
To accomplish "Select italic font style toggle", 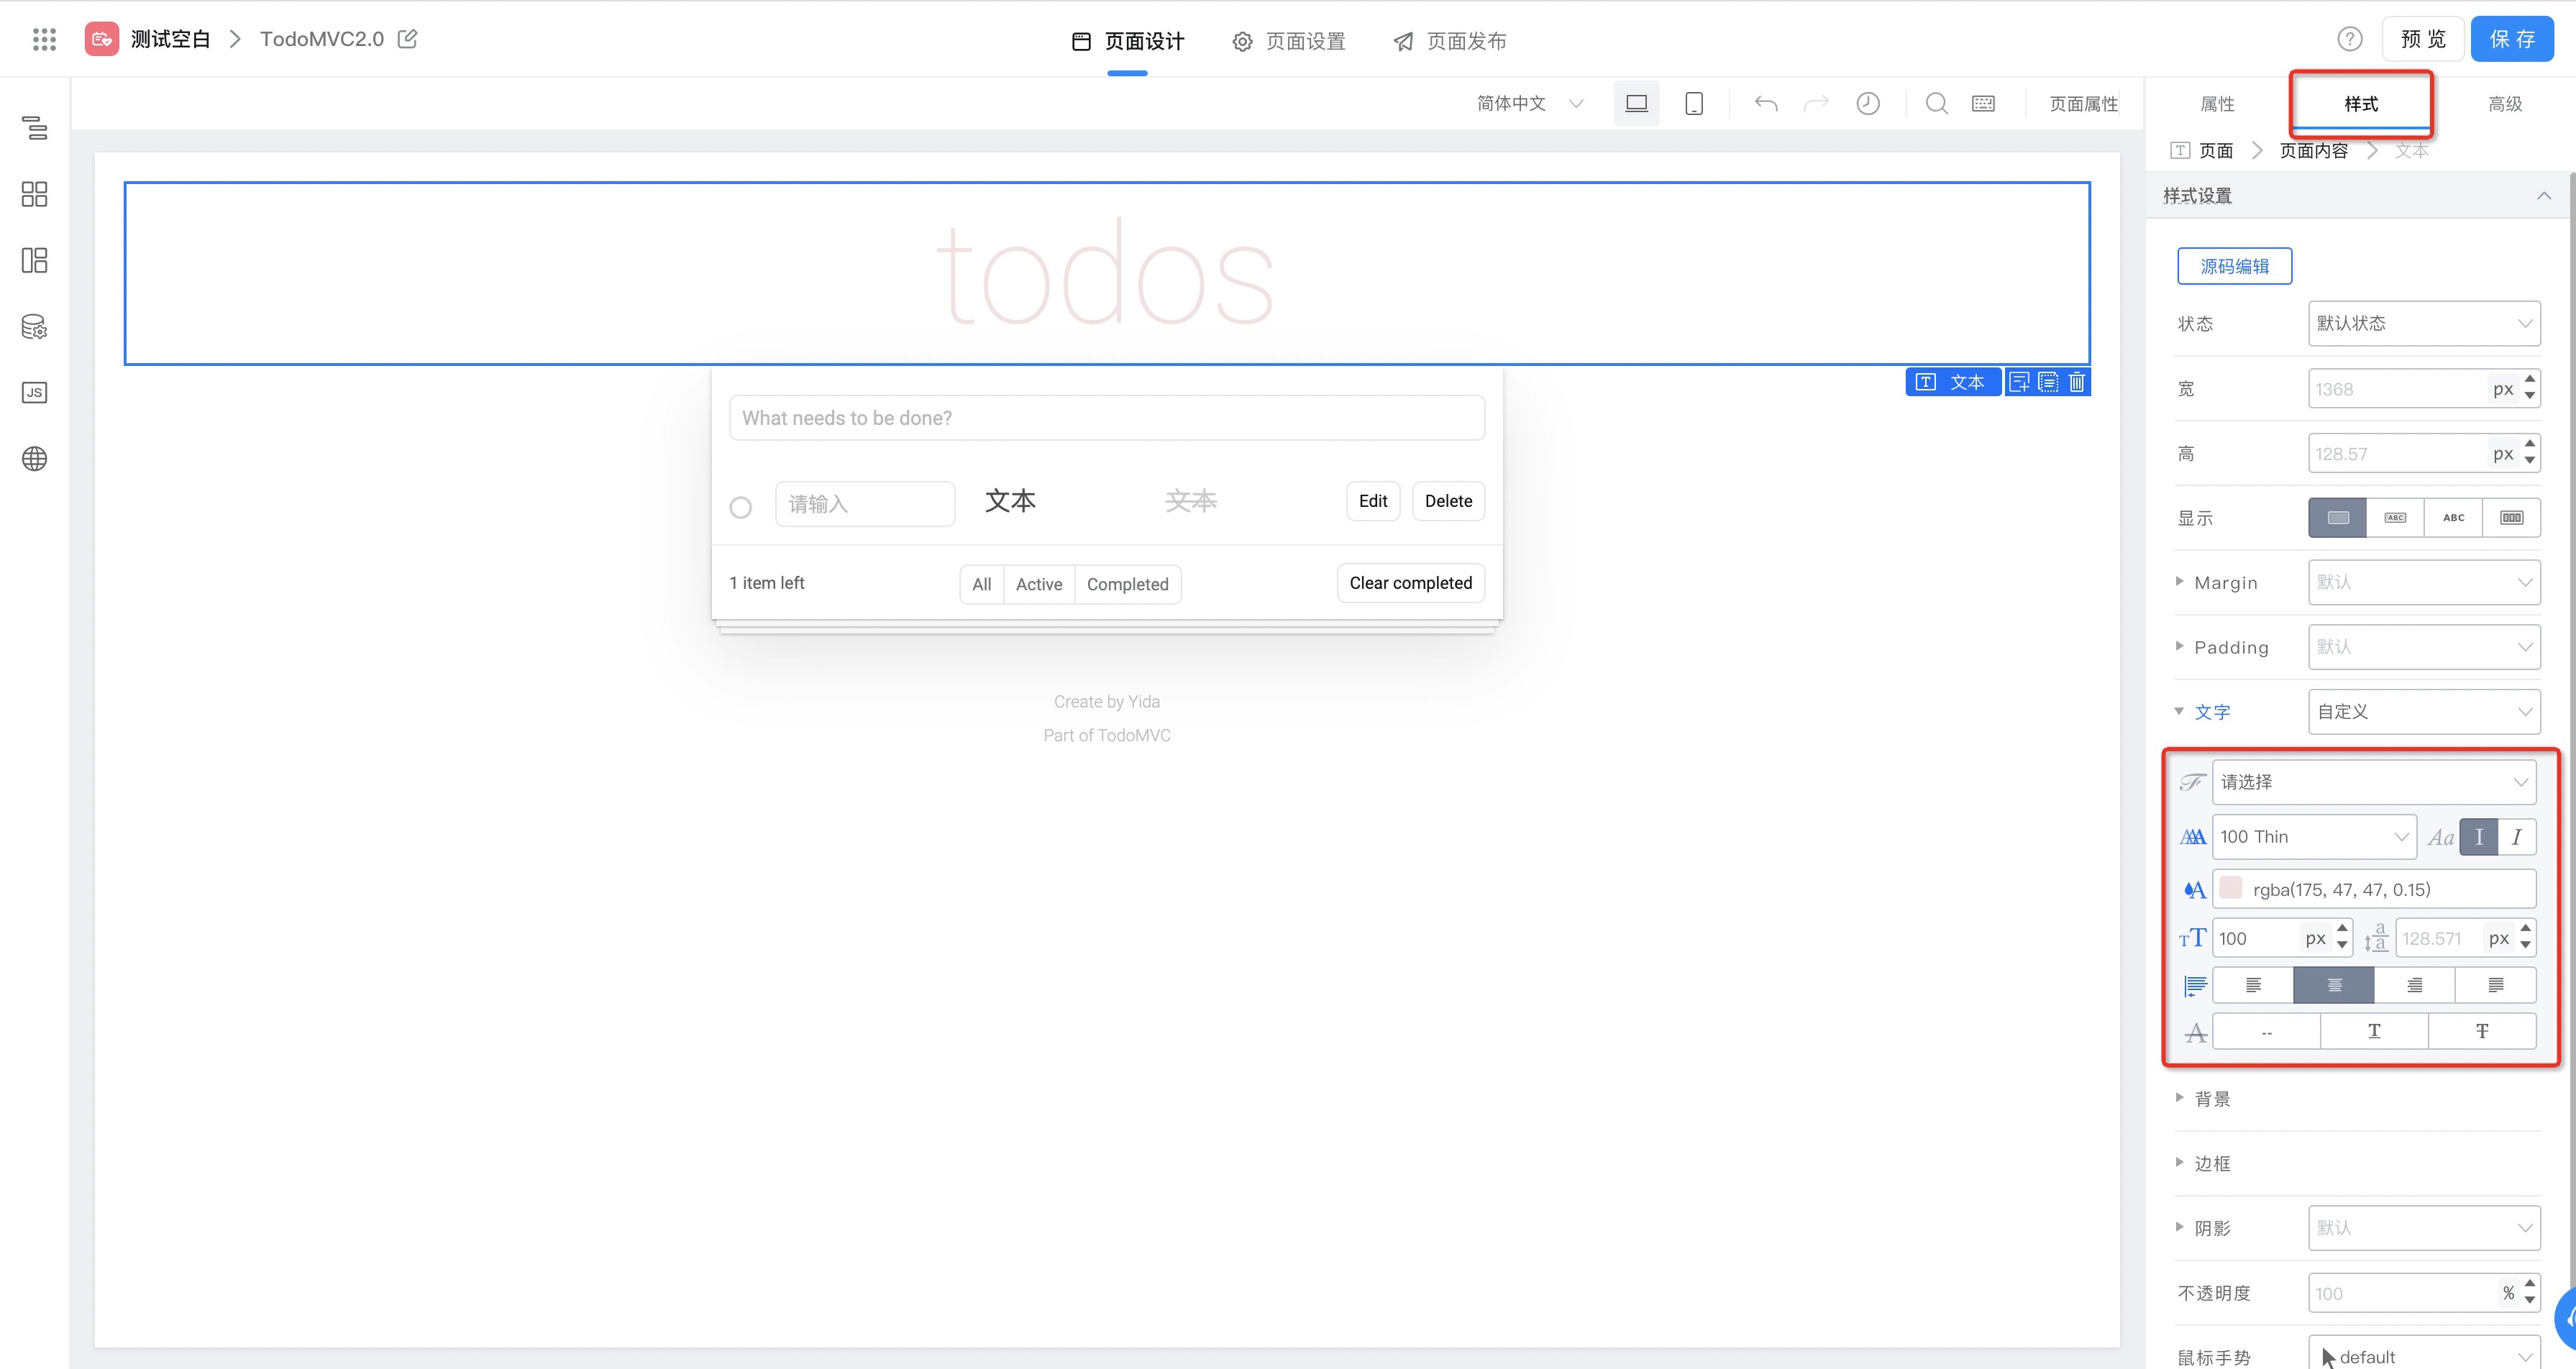I will pos(2516,837).
